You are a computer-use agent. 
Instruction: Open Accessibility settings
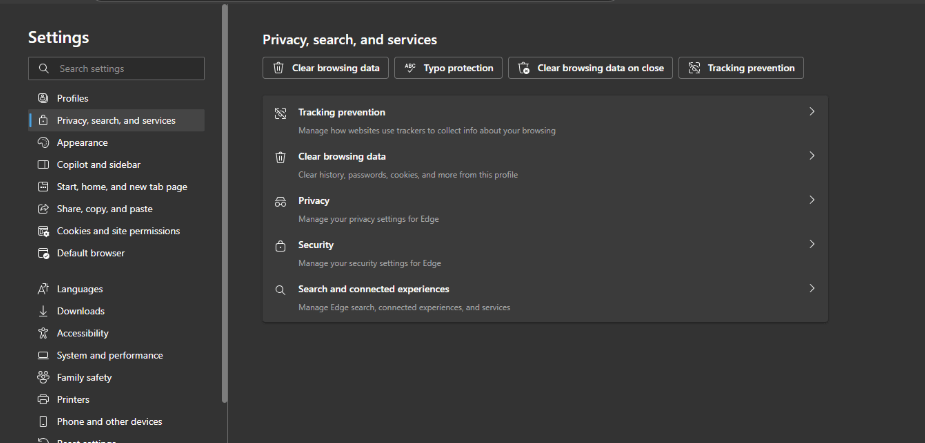click(x=116, y=333)
